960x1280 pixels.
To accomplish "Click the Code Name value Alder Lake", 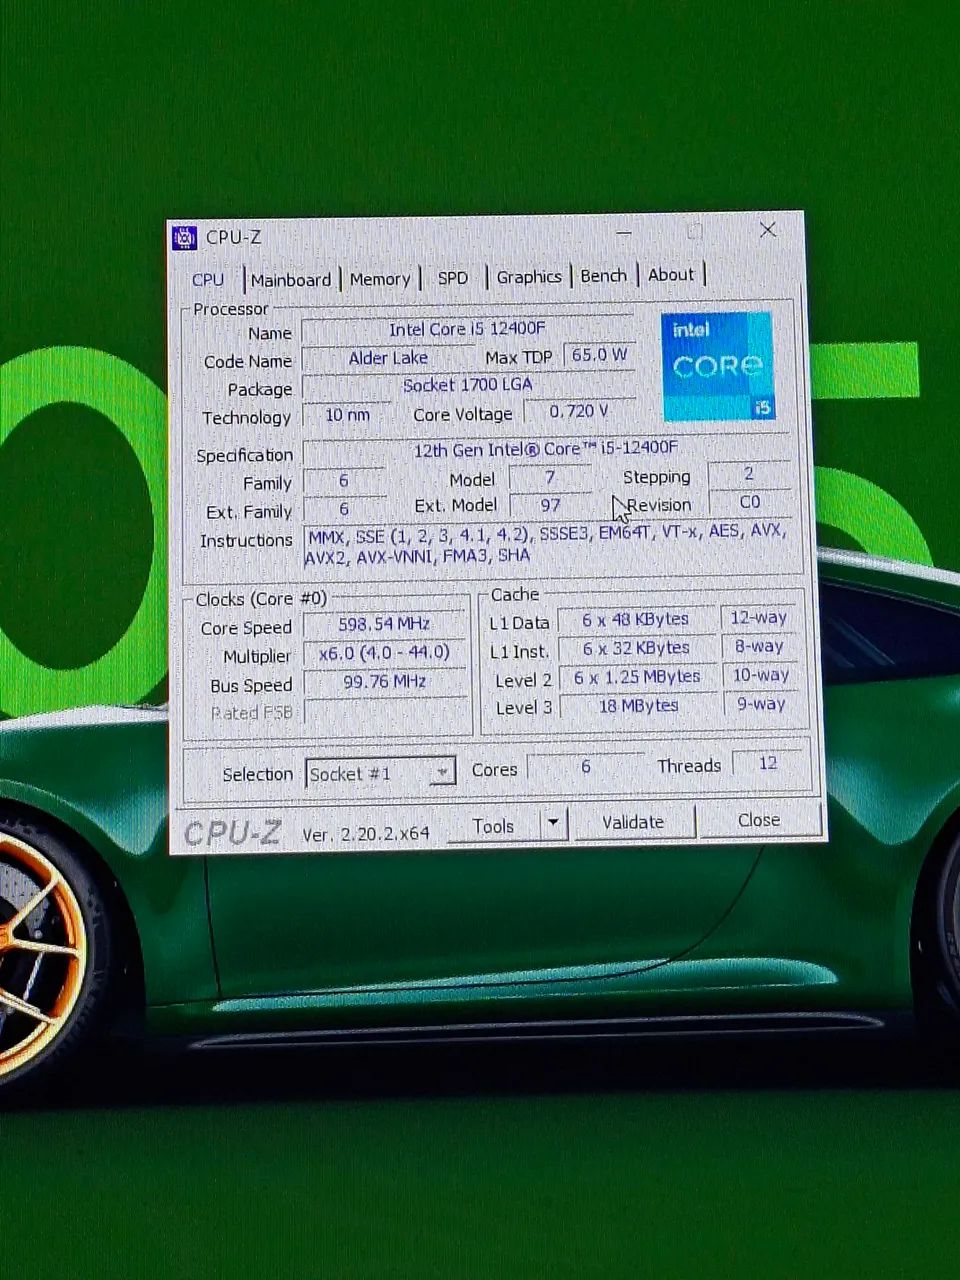I will [x=388, y=358].
